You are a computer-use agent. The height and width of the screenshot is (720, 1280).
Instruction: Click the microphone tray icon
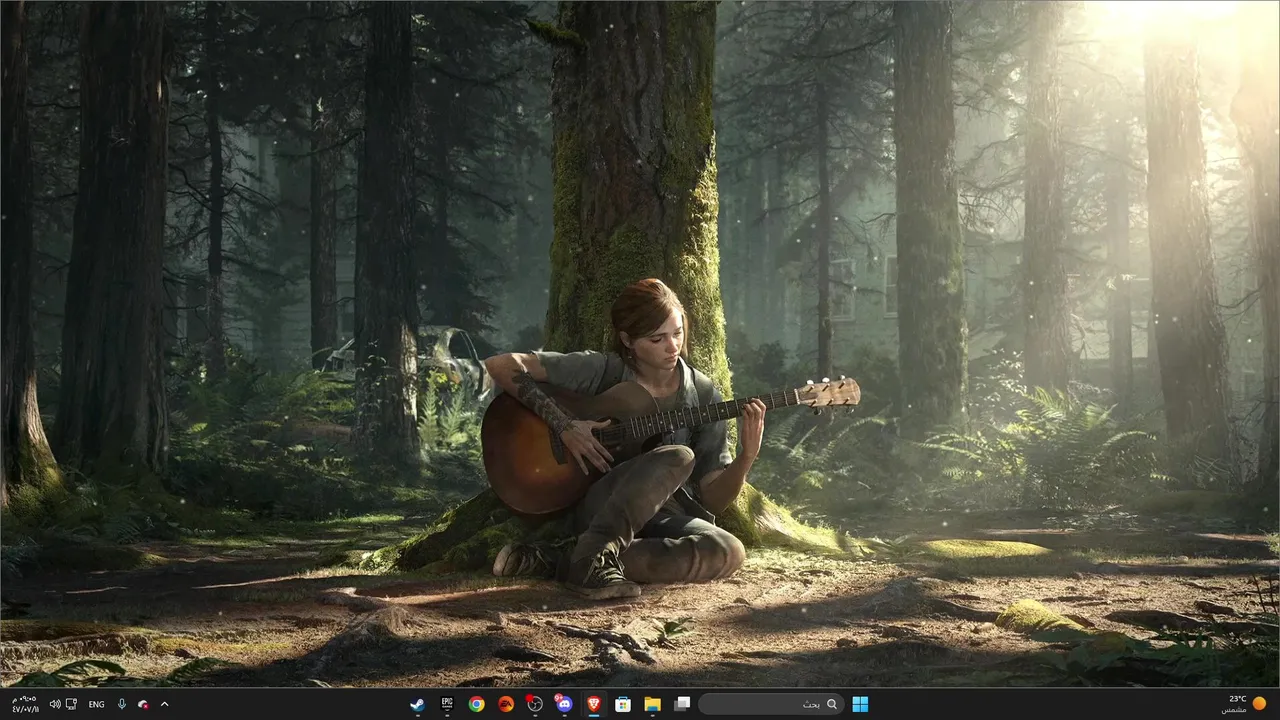122,704
